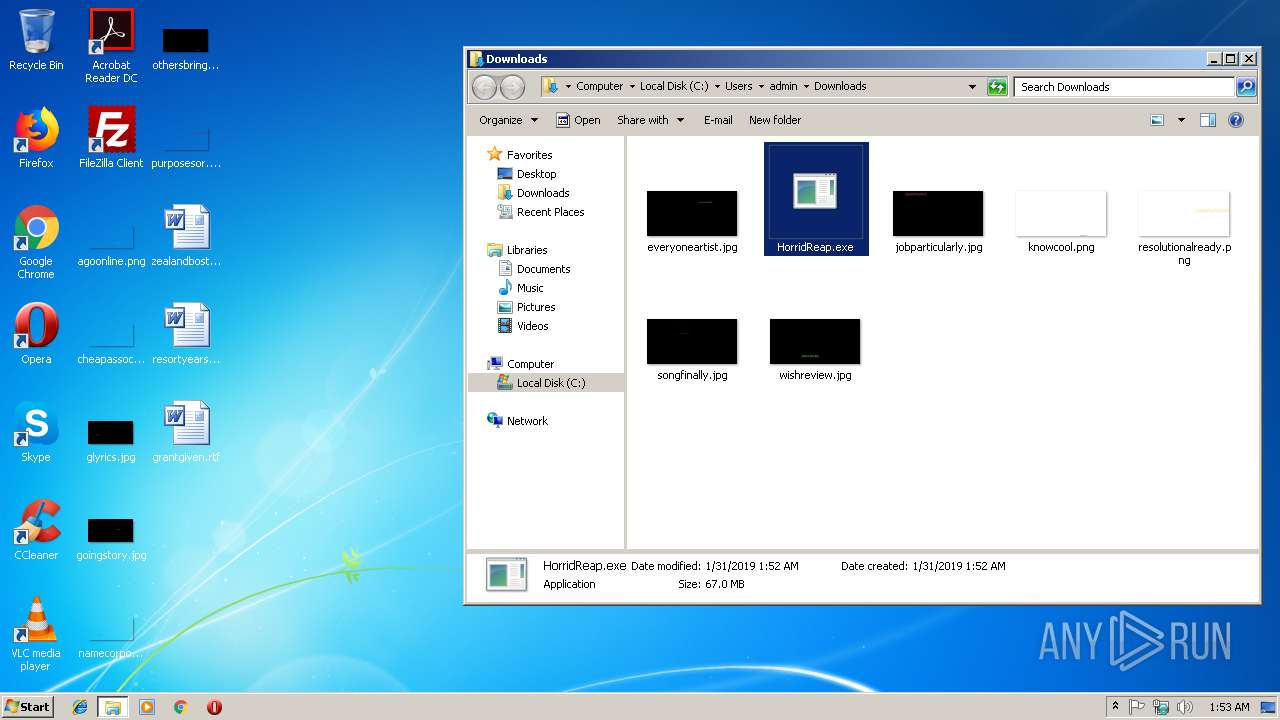The width and height of the screenshot is (1280, 720).
Task: Open the Organize dropdown menu
Action: click(508, 120)
